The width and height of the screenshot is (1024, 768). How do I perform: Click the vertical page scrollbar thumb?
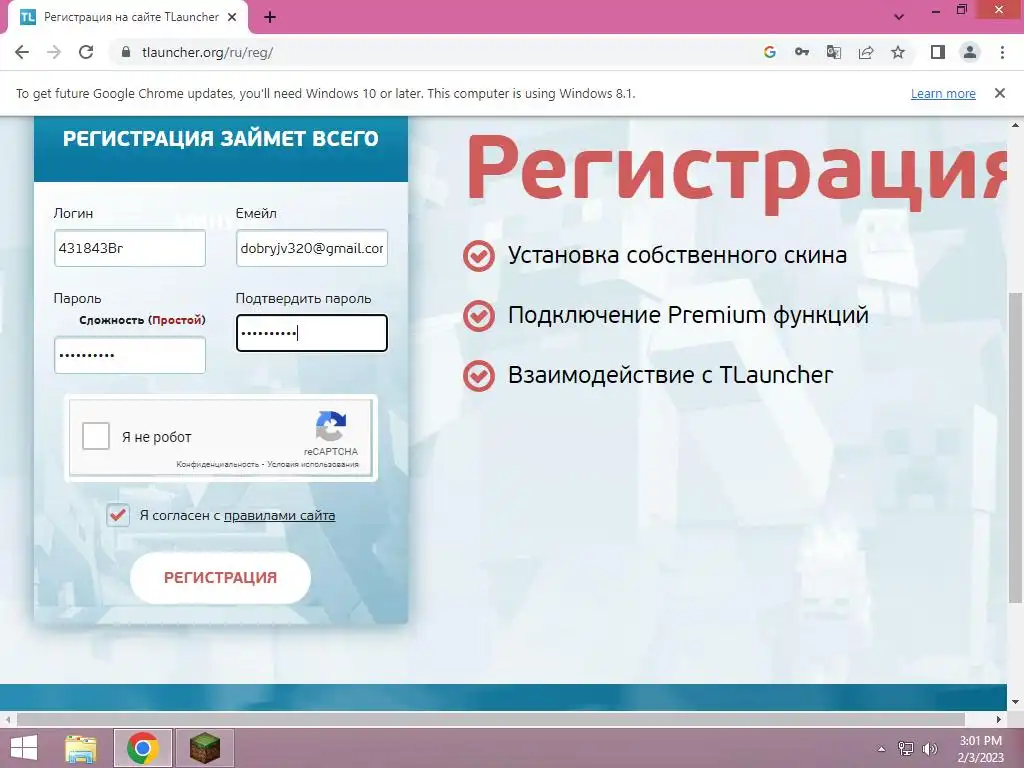[1015, 447]
